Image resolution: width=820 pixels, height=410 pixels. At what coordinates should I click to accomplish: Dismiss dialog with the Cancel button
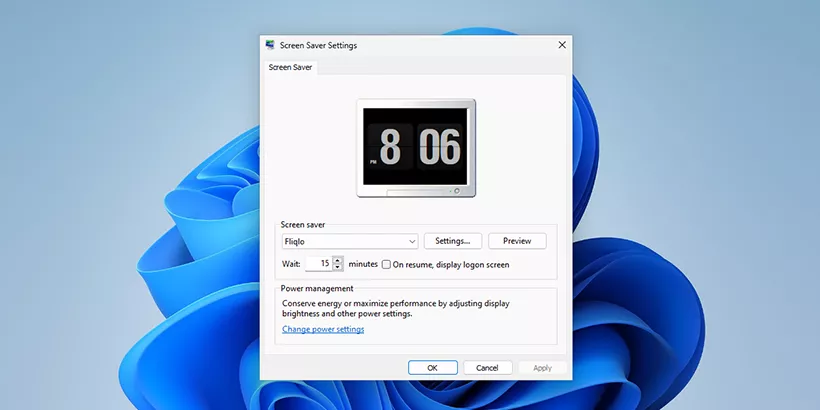point(487,368)
